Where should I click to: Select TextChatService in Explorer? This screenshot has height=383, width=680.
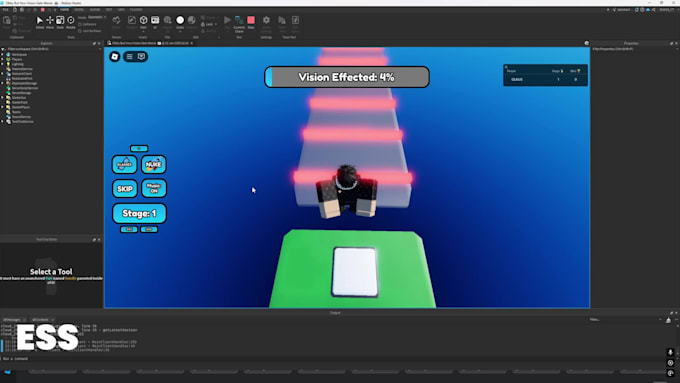(22, 121)
